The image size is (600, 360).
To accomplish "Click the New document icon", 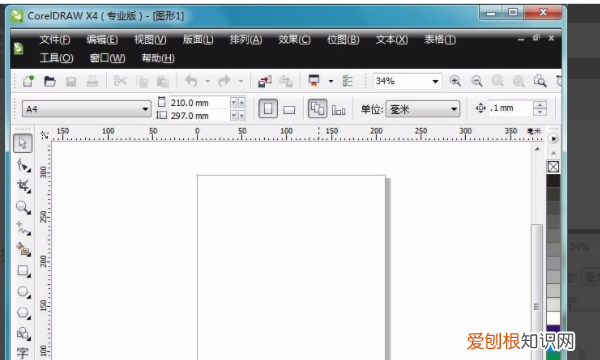I will click(28, 81).
